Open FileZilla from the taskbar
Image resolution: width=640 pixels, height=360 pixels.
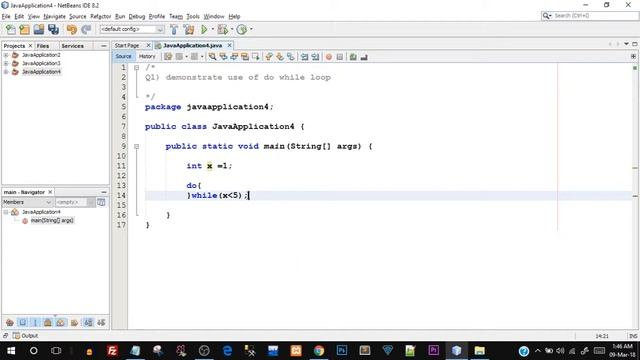coord(112,351)
